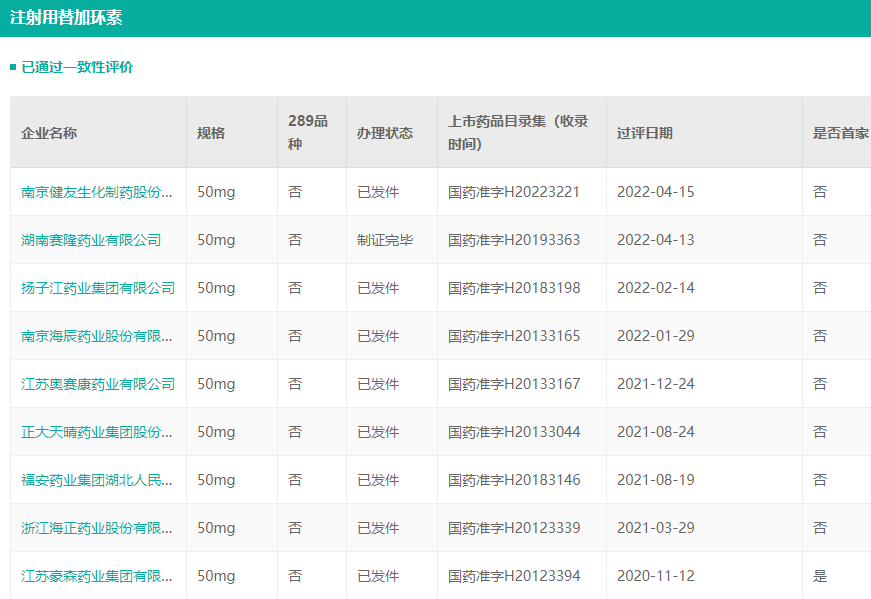Click the 办理状态 column header
Image resolution: width=871 pixels, height=599 pixels.
(x=385, y=133)
